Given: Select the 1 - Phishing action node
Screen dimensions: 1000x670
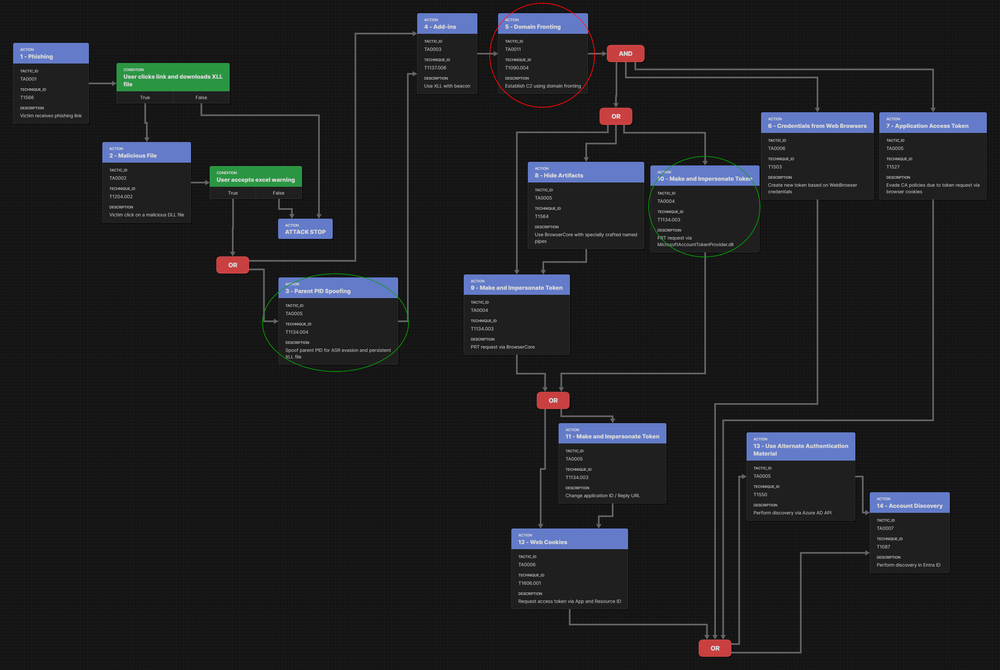Looking at the screenshot, I should click(51, 54).
